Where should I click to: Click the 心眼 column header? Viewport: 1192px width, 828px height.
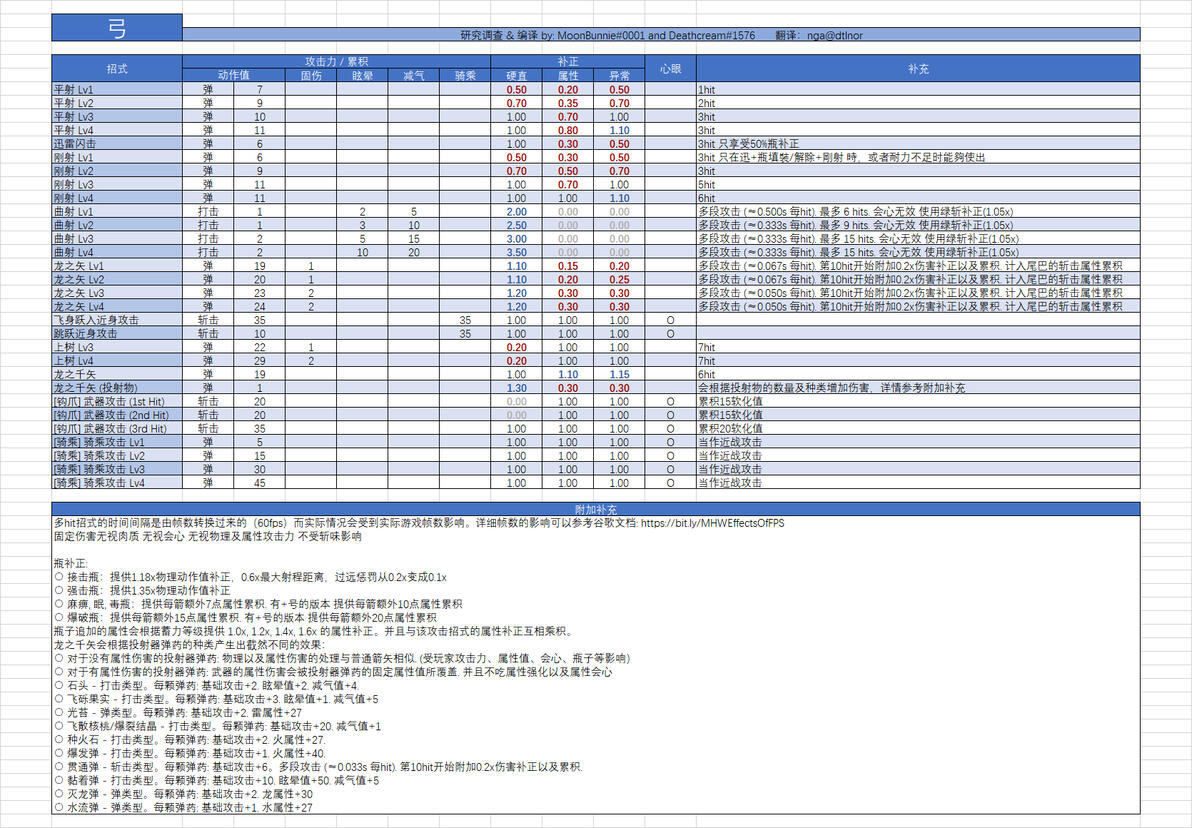[x=670, y=68]
